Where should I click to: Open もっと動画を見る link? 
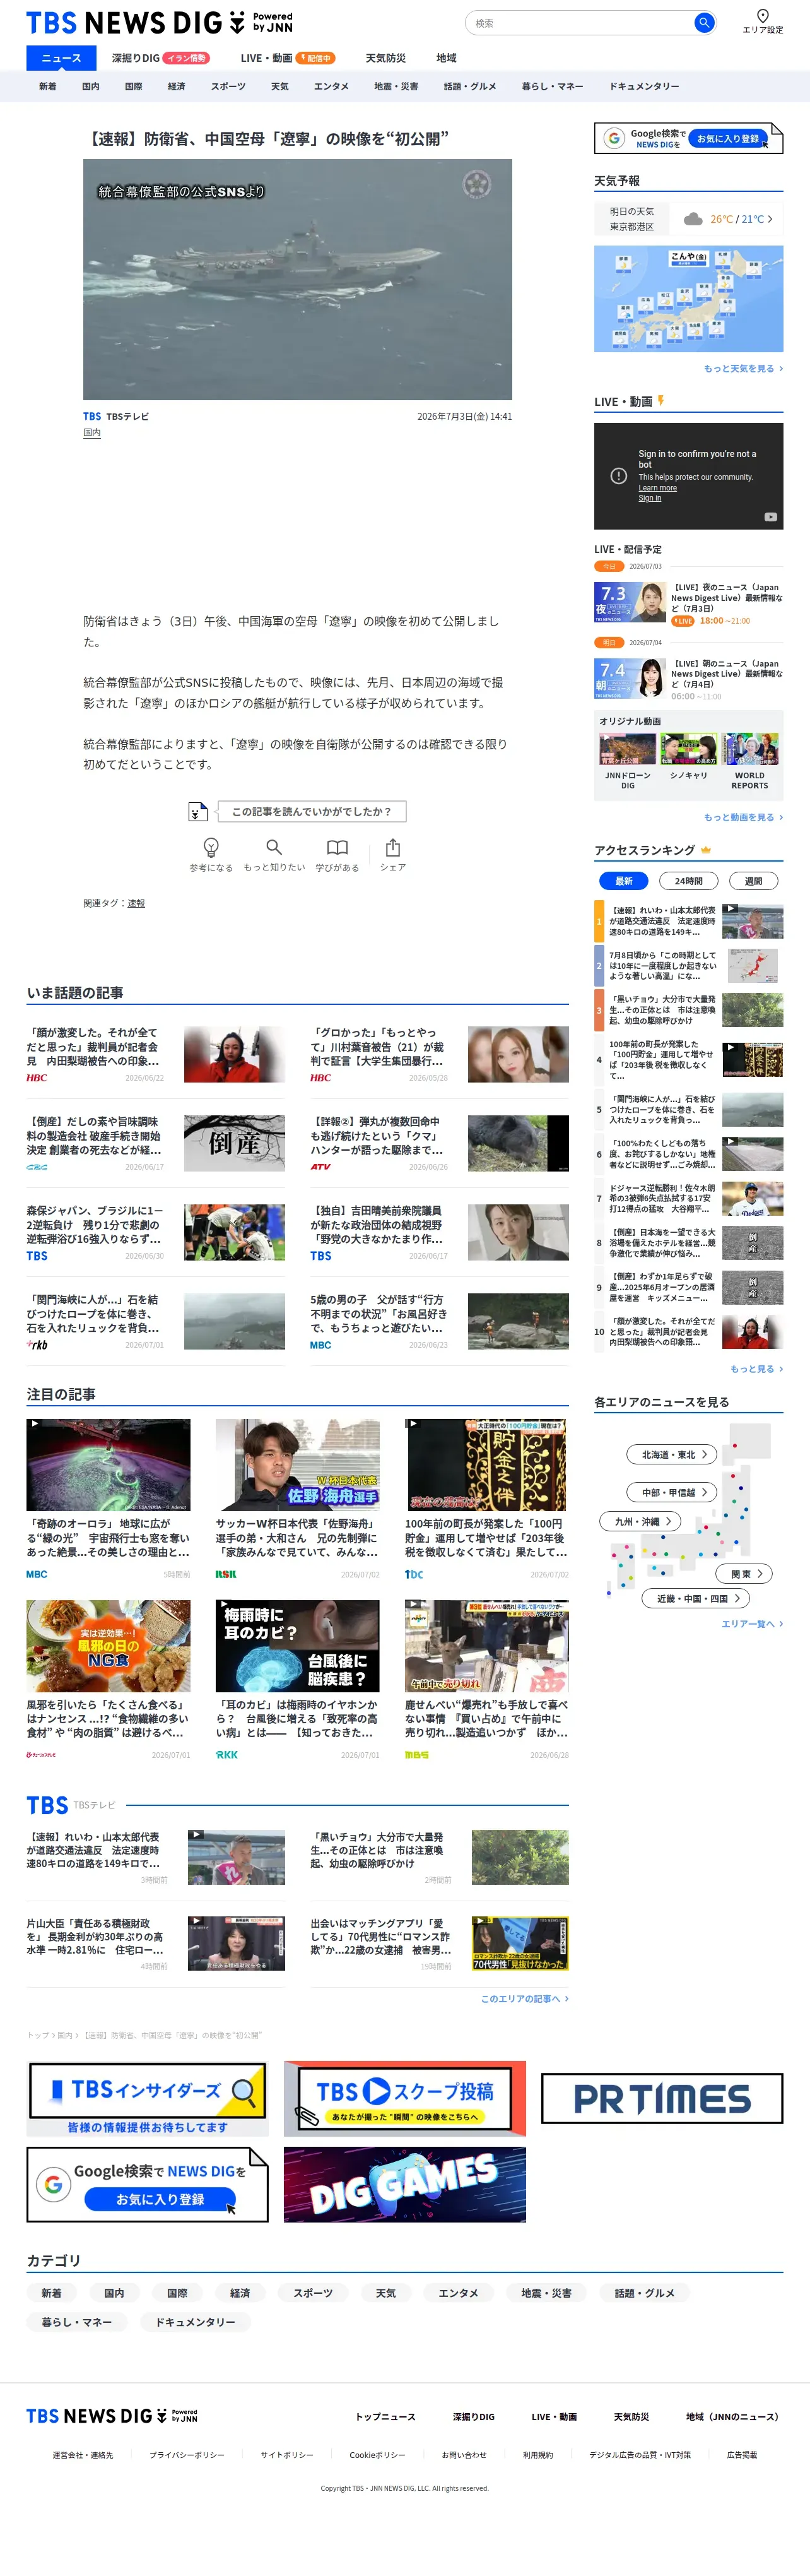click(x=743, y=817)
